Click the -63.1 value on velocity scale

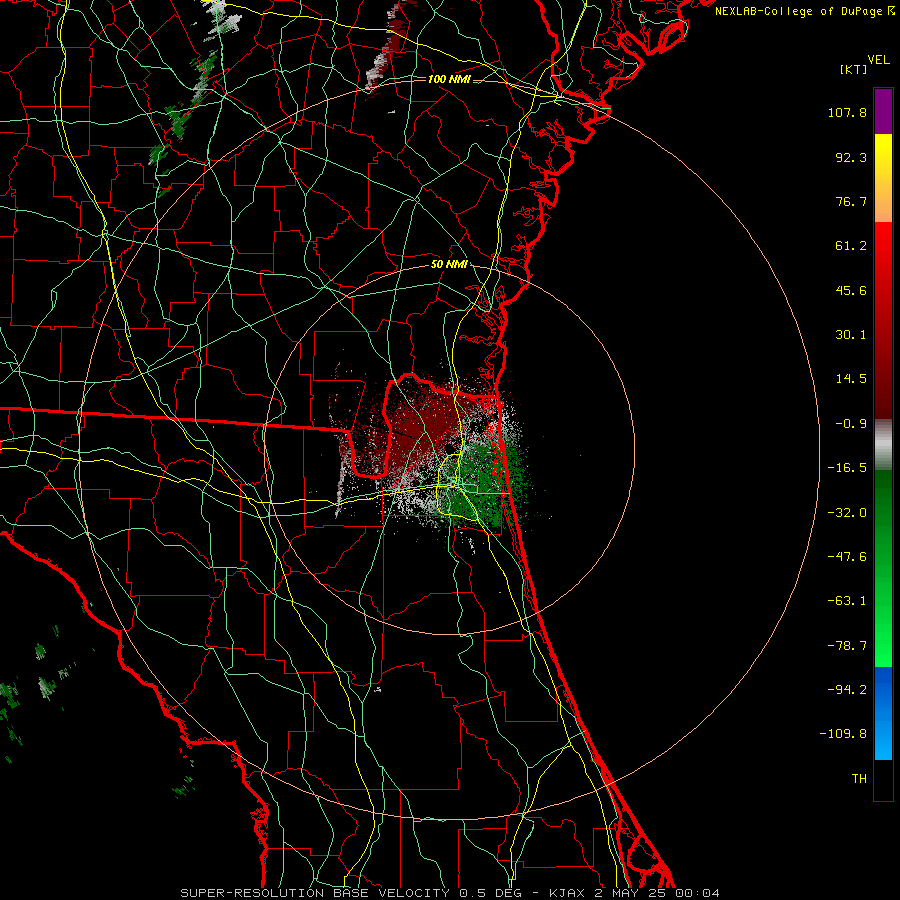847,600
